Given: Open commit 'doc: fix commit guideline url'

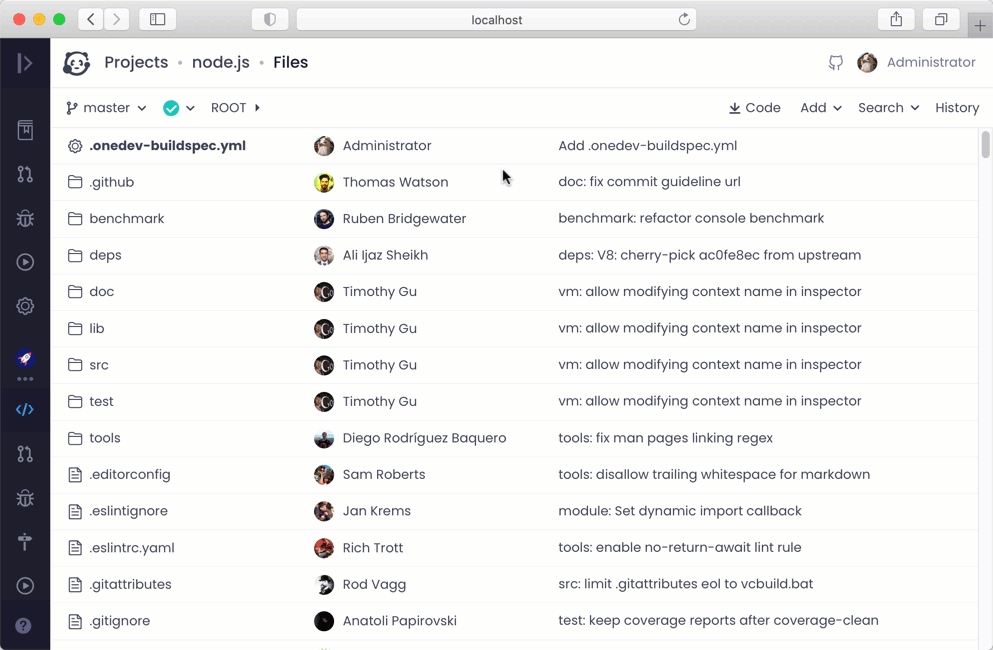Looking at the screenshot, I should (x=649, y=182).
